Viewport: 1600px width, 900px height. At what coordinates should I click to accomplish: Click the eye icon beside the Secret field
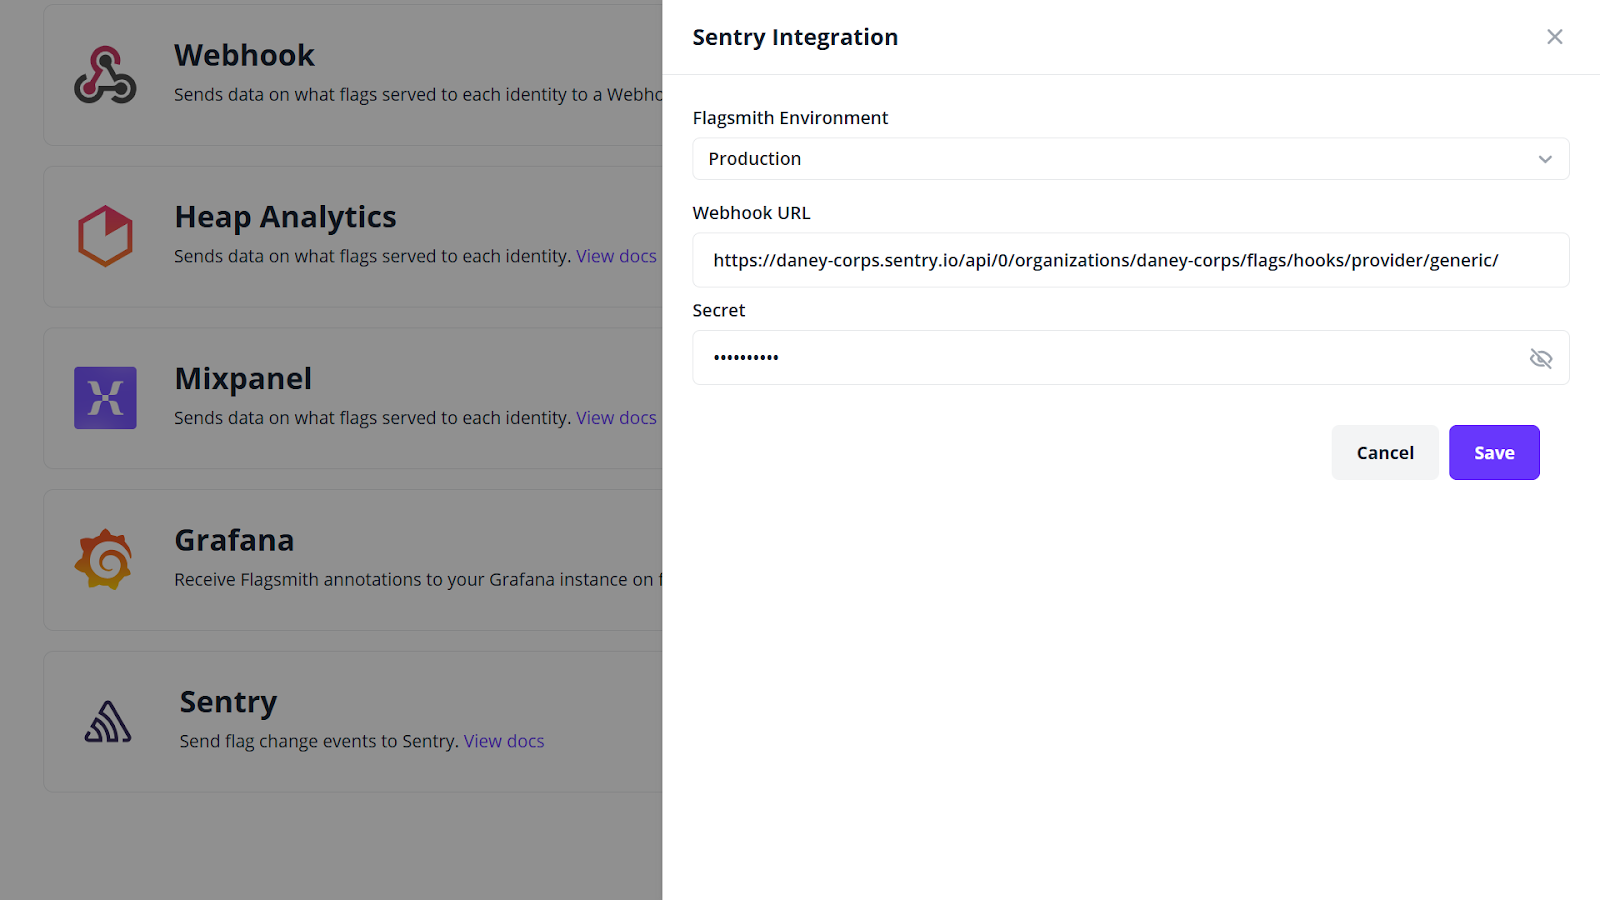point(1540,358)
